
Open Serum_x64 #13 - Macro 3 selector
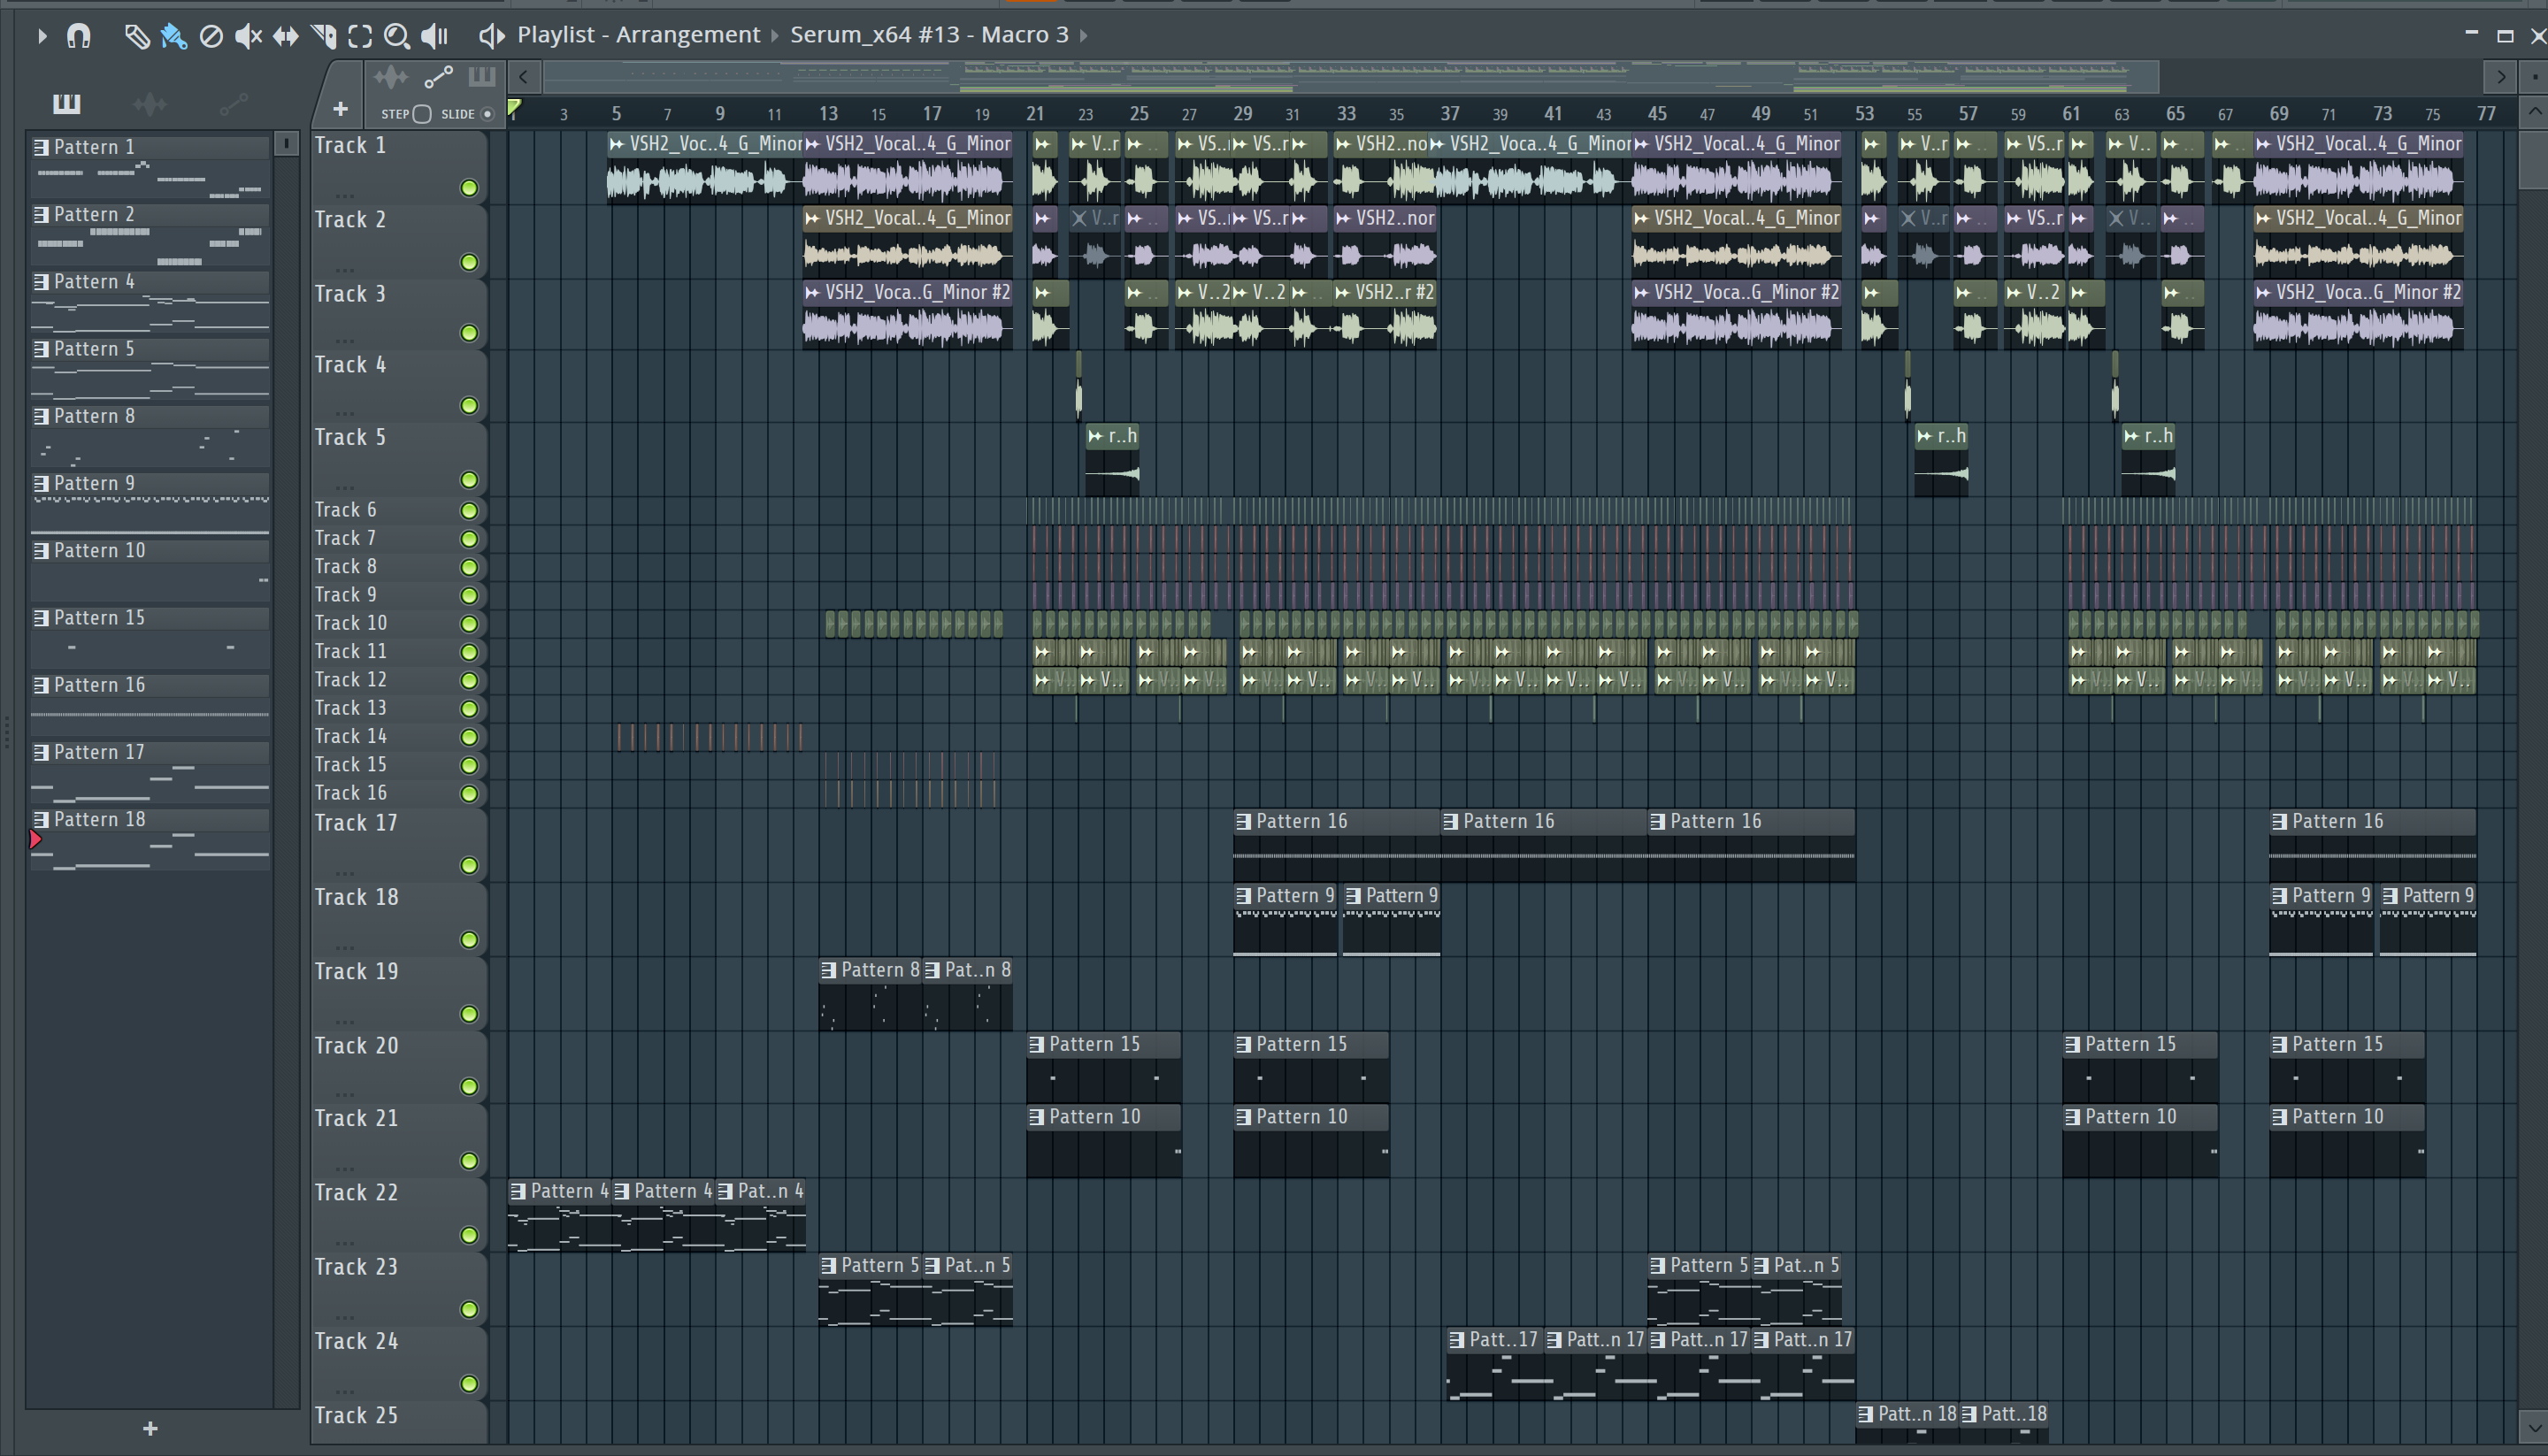click(x=929, y=35)
